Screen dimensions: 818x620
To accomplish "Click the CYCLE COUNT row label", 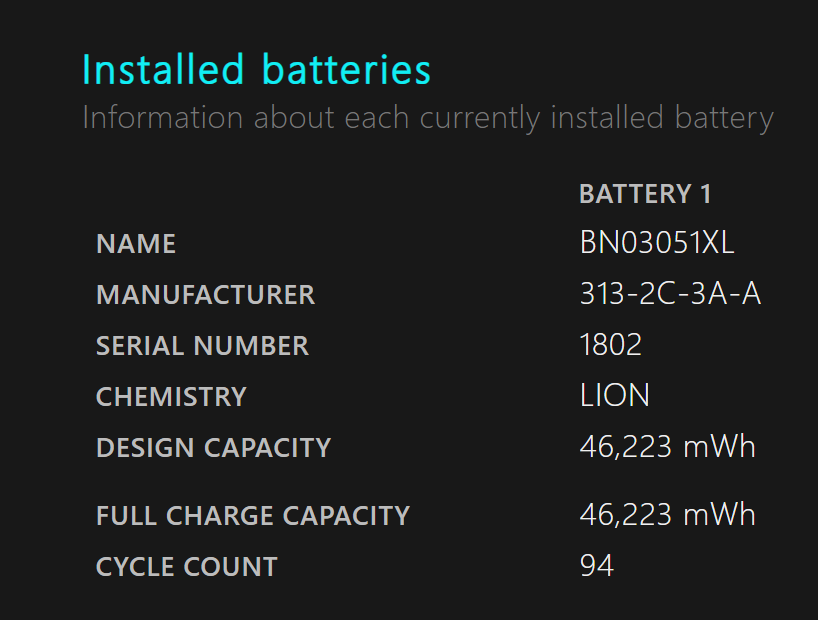I will coord(187,567).
